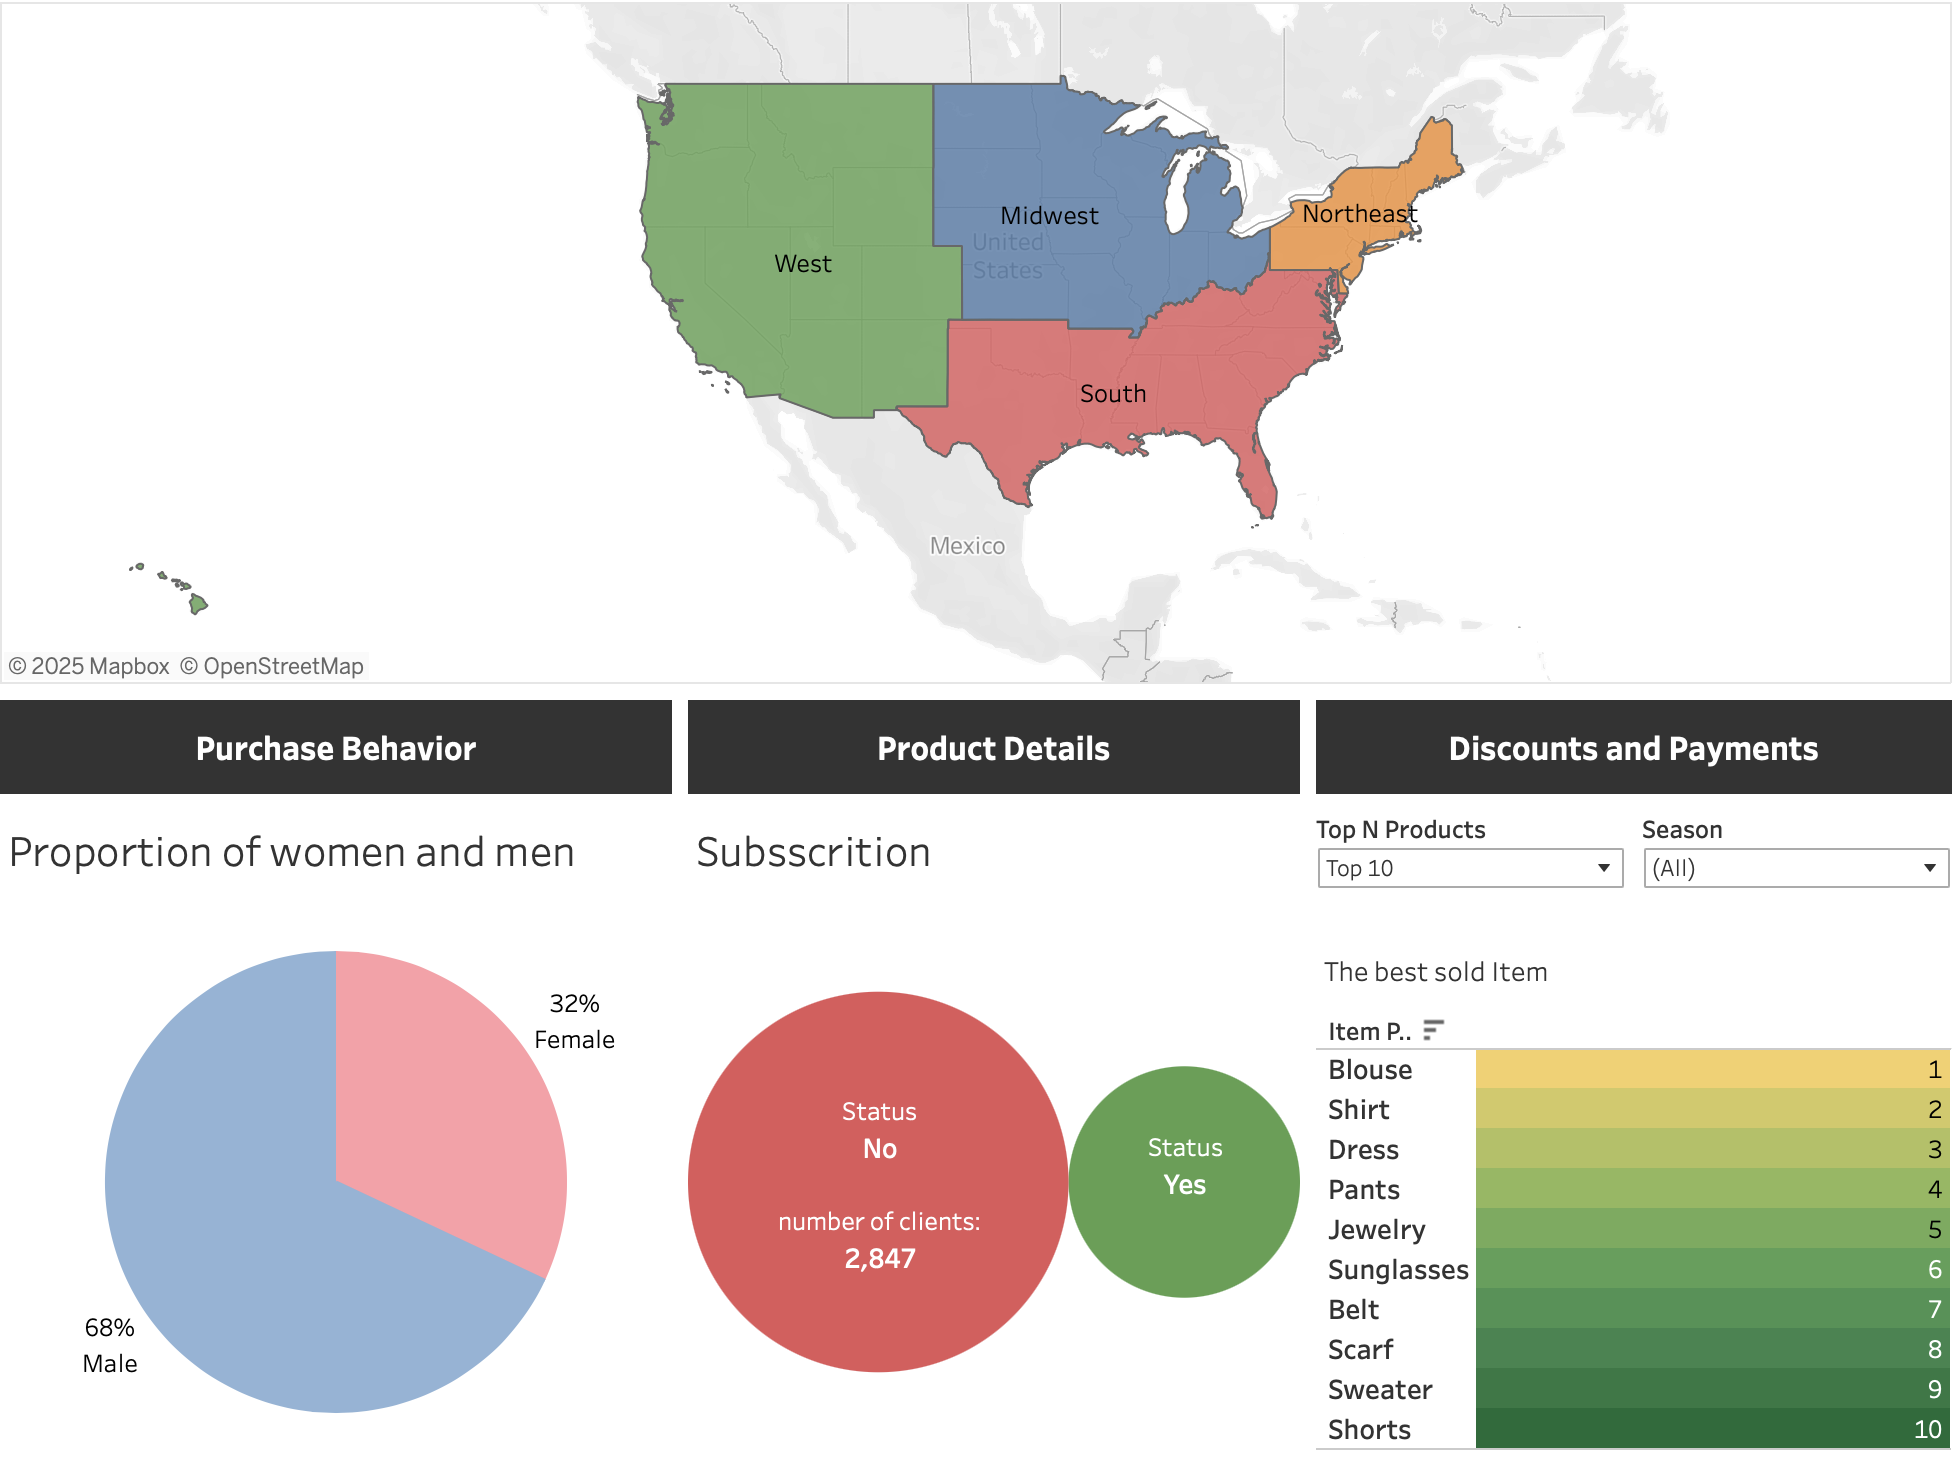Switch to the Product Details tab
The width and height of the screenshot is (1954, 1480).
(x=993, y=748)
